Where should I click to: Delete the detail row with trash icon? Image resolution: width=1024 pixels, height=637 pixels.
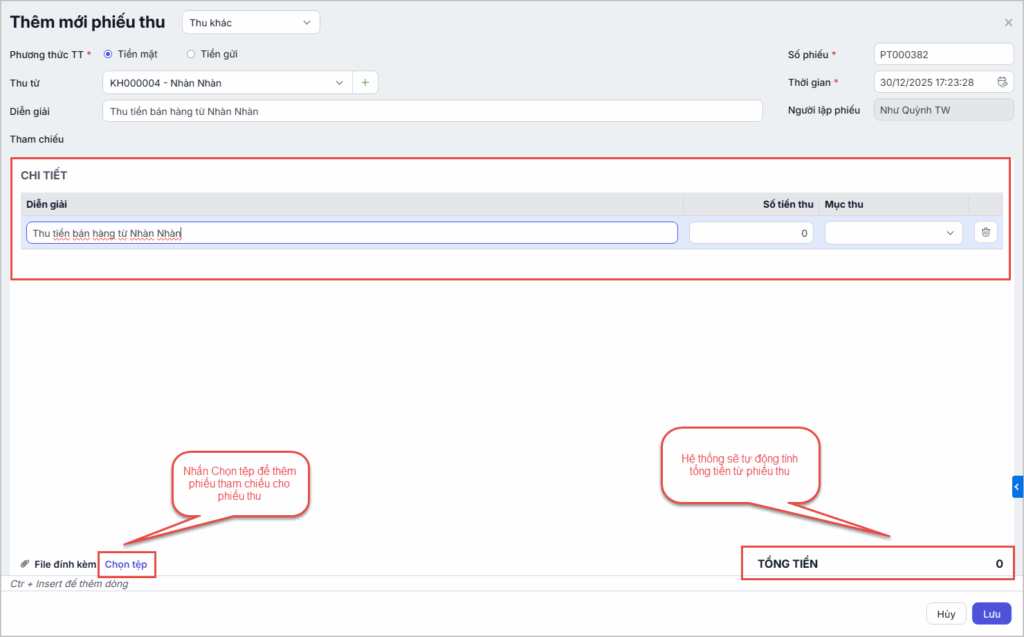click(x=985, y=233)
